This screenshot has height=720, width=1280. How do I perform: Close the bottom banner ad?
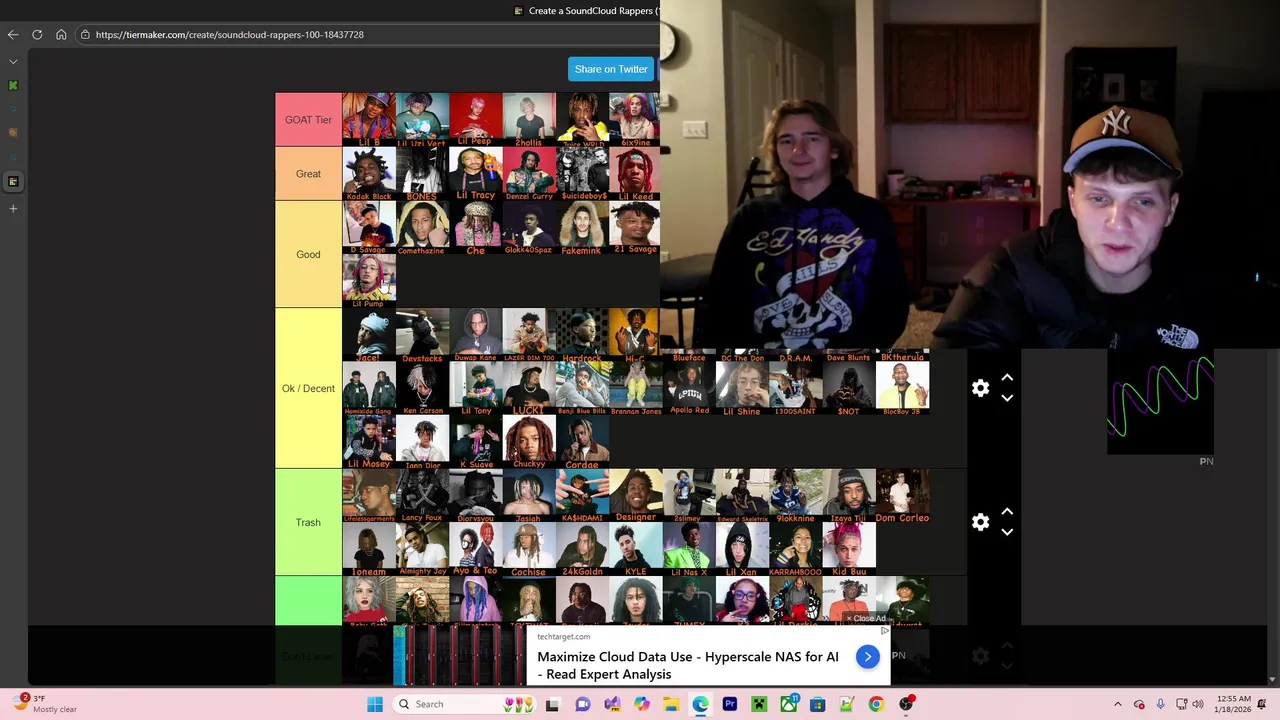pyautogui.click(x=866, y=618)
